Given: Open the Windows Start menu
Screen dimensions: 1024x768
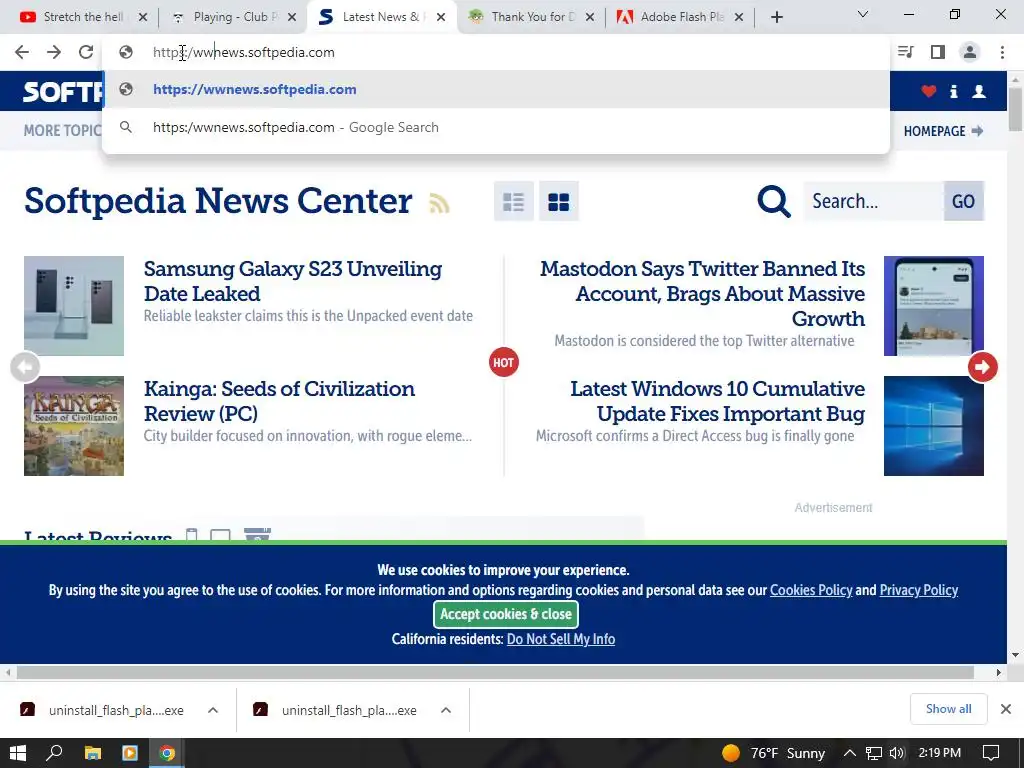Looking at the screenshot, I should pyautogui.click(x=18, y=753).
